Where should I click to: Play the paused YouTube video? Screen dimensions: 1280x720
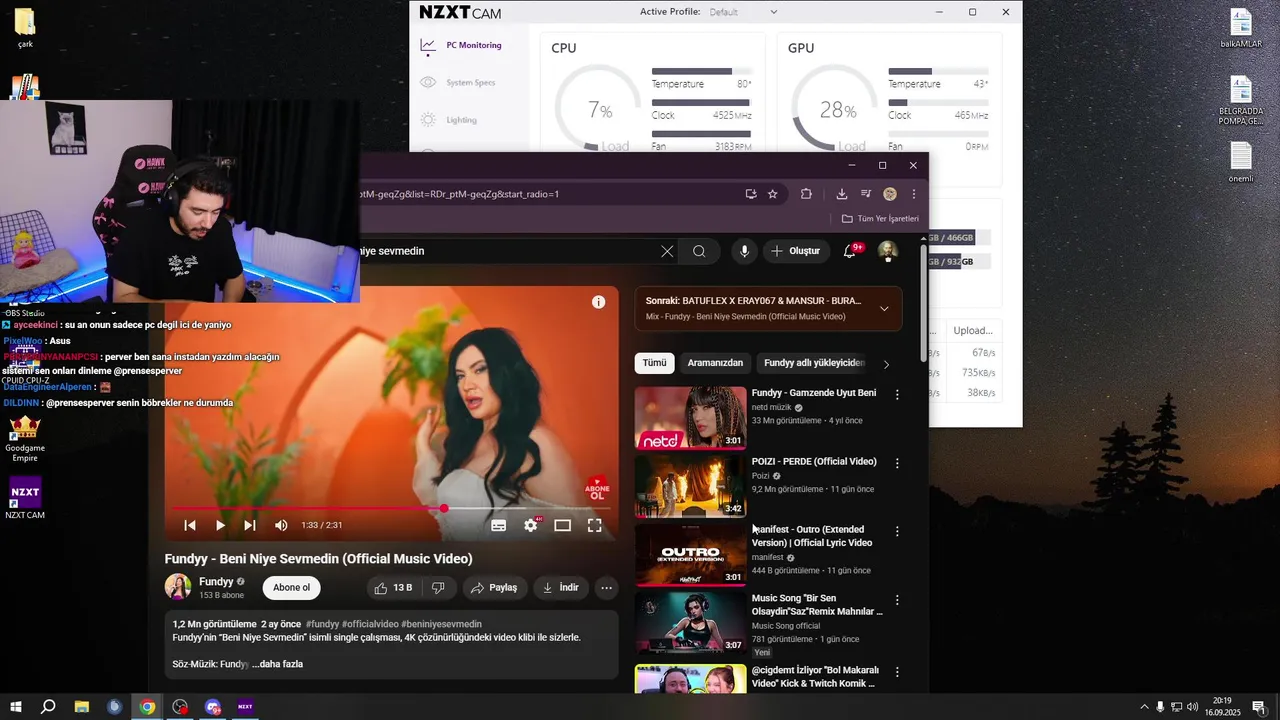pyautogui.click(x=220, y=525)
